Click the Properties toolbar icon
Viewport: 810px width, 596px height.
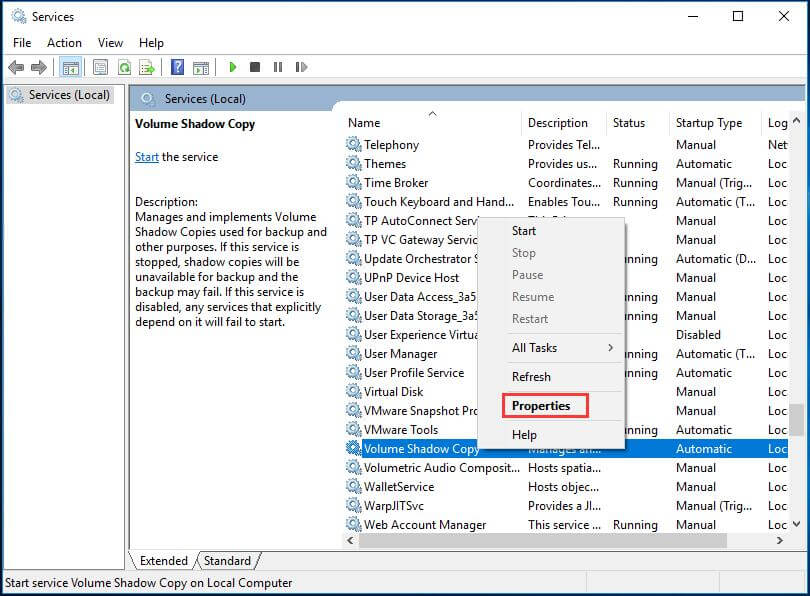101,67
